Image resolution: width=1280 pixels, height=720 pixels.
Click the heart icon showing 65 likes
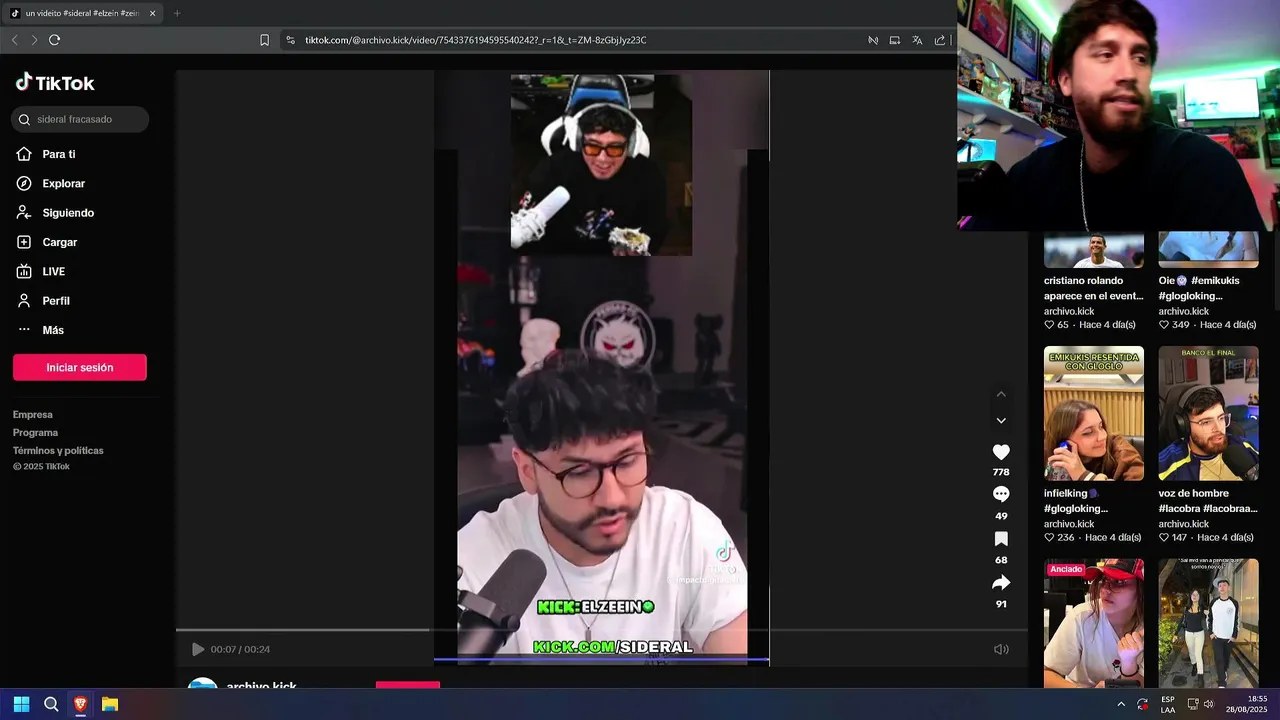coord(1049,325)
